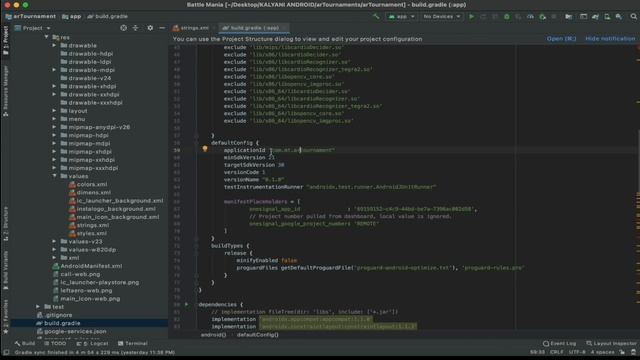Run the app with the green play button
Image resolution: width=640 pixels, height=360 pixels.
[471, 17]
